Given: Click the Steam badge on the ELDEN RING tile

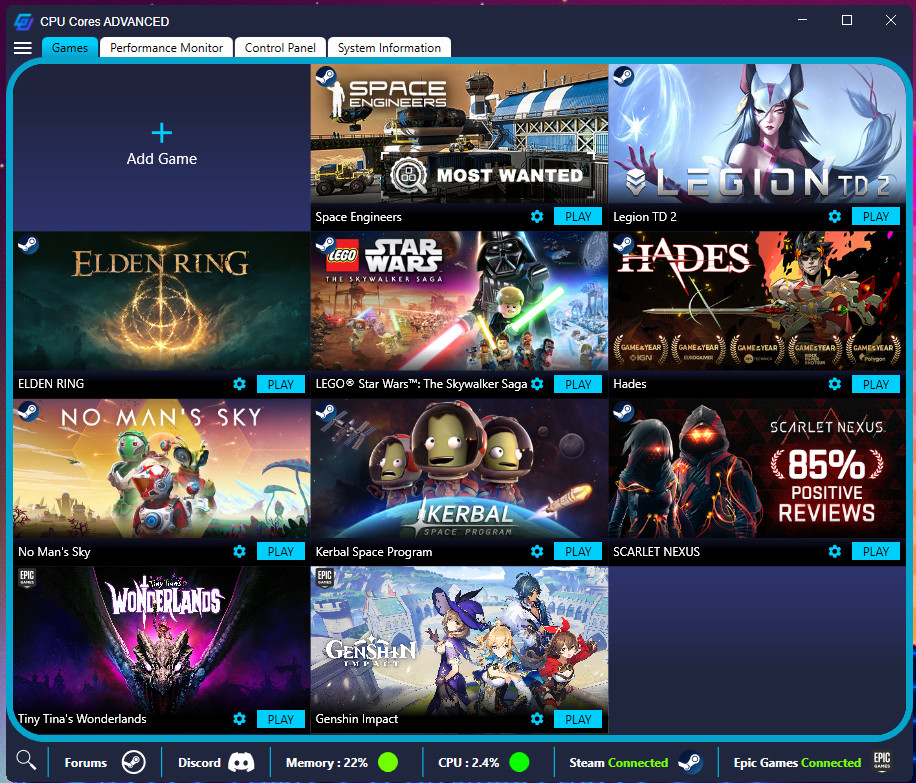Looking at the screenshot, I should click(27, 244).
